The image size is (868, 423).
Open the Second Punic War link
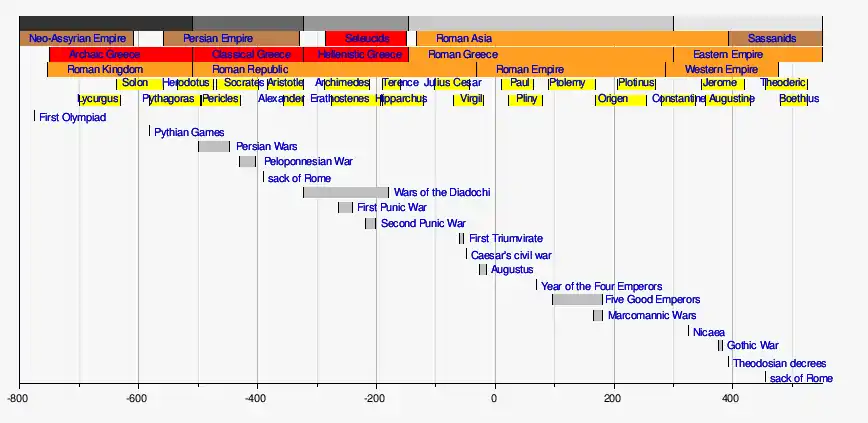(x=423, y=223)
